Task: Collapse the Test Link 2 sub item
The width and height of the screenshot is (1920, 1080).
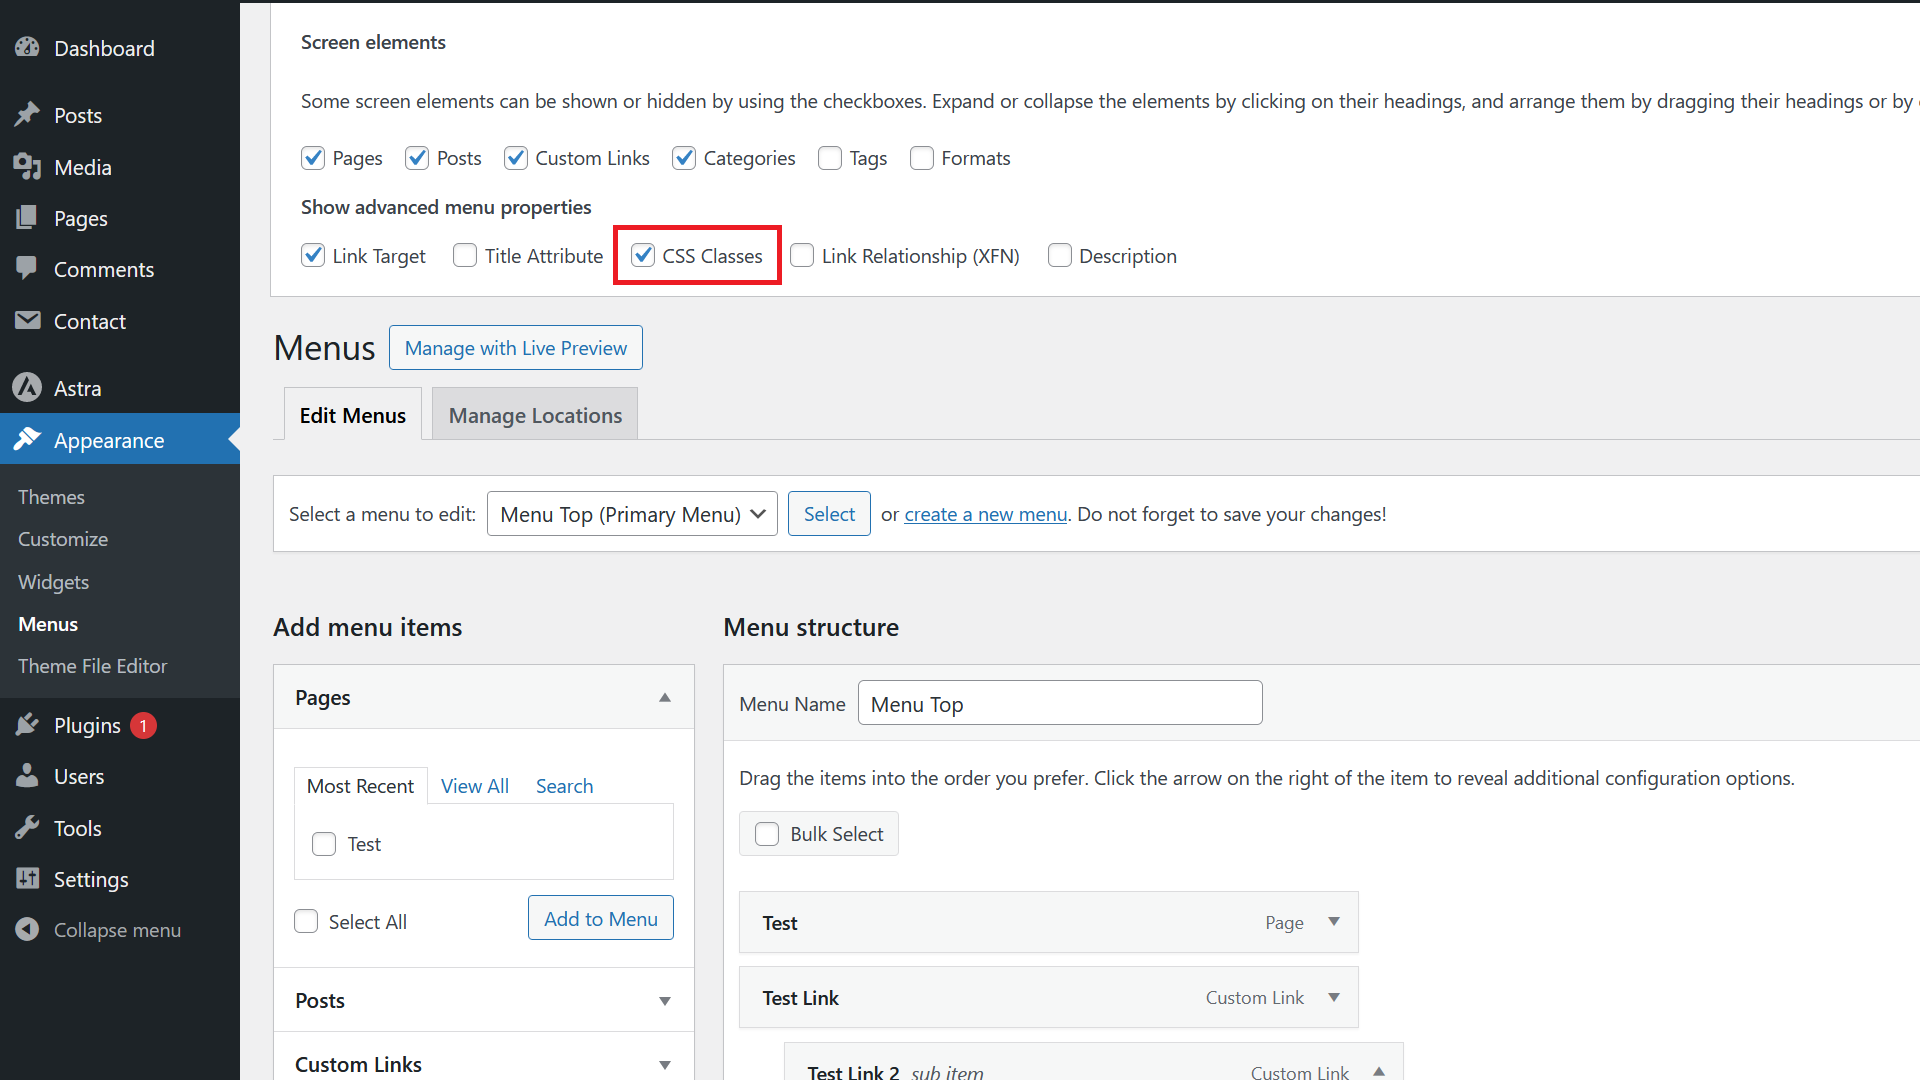Action: click(1379, 1071)
